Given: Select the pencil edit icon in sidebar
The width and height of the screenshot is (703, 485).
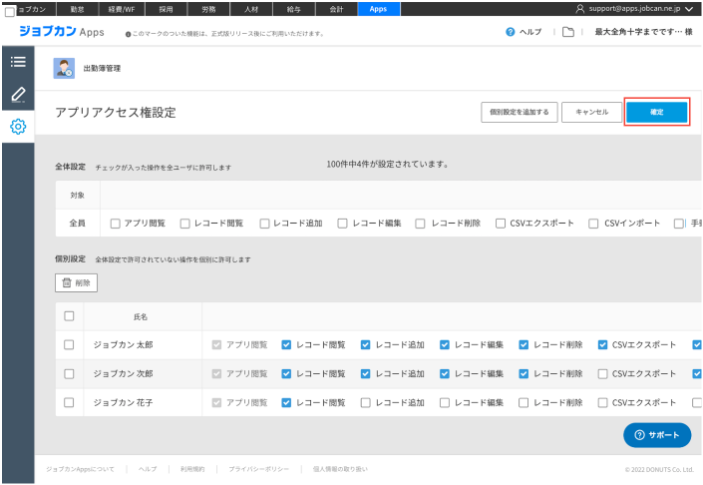Looking at the screenshot, I should pyautogui.click(x=17, y=94).
